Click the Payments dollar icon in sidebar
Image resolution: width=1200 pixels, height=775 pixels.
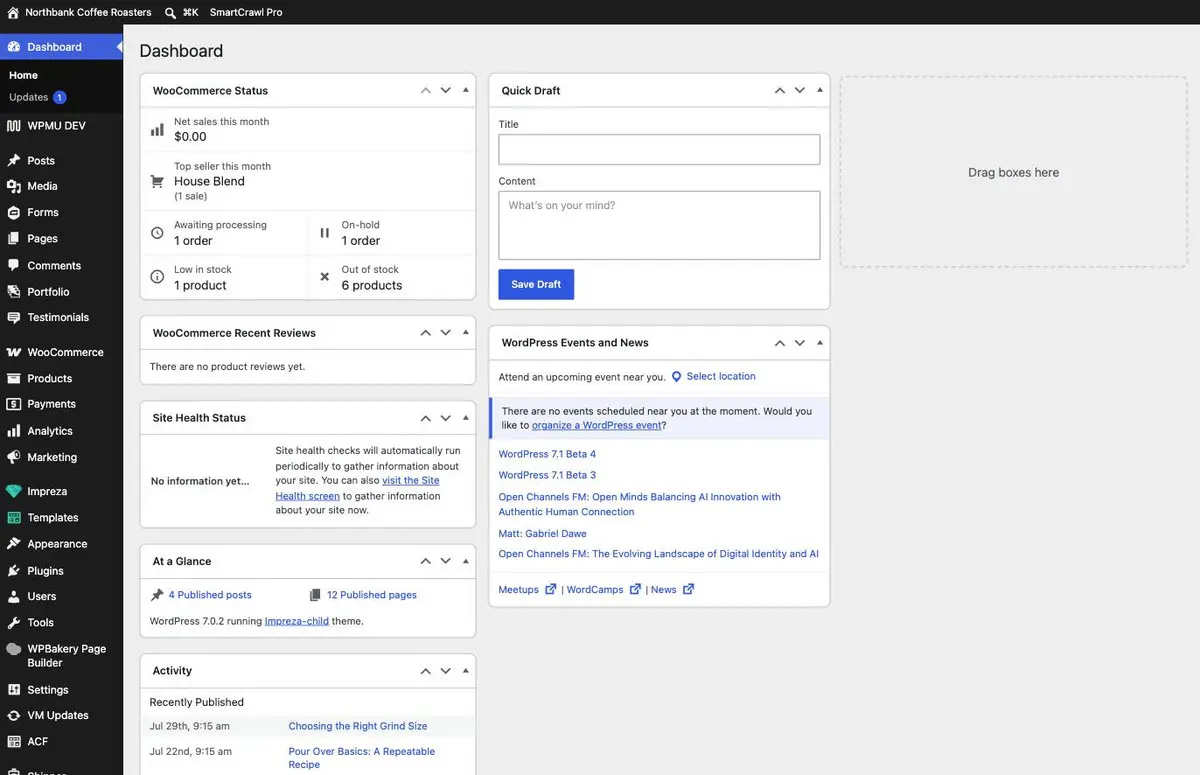point(13,404)
